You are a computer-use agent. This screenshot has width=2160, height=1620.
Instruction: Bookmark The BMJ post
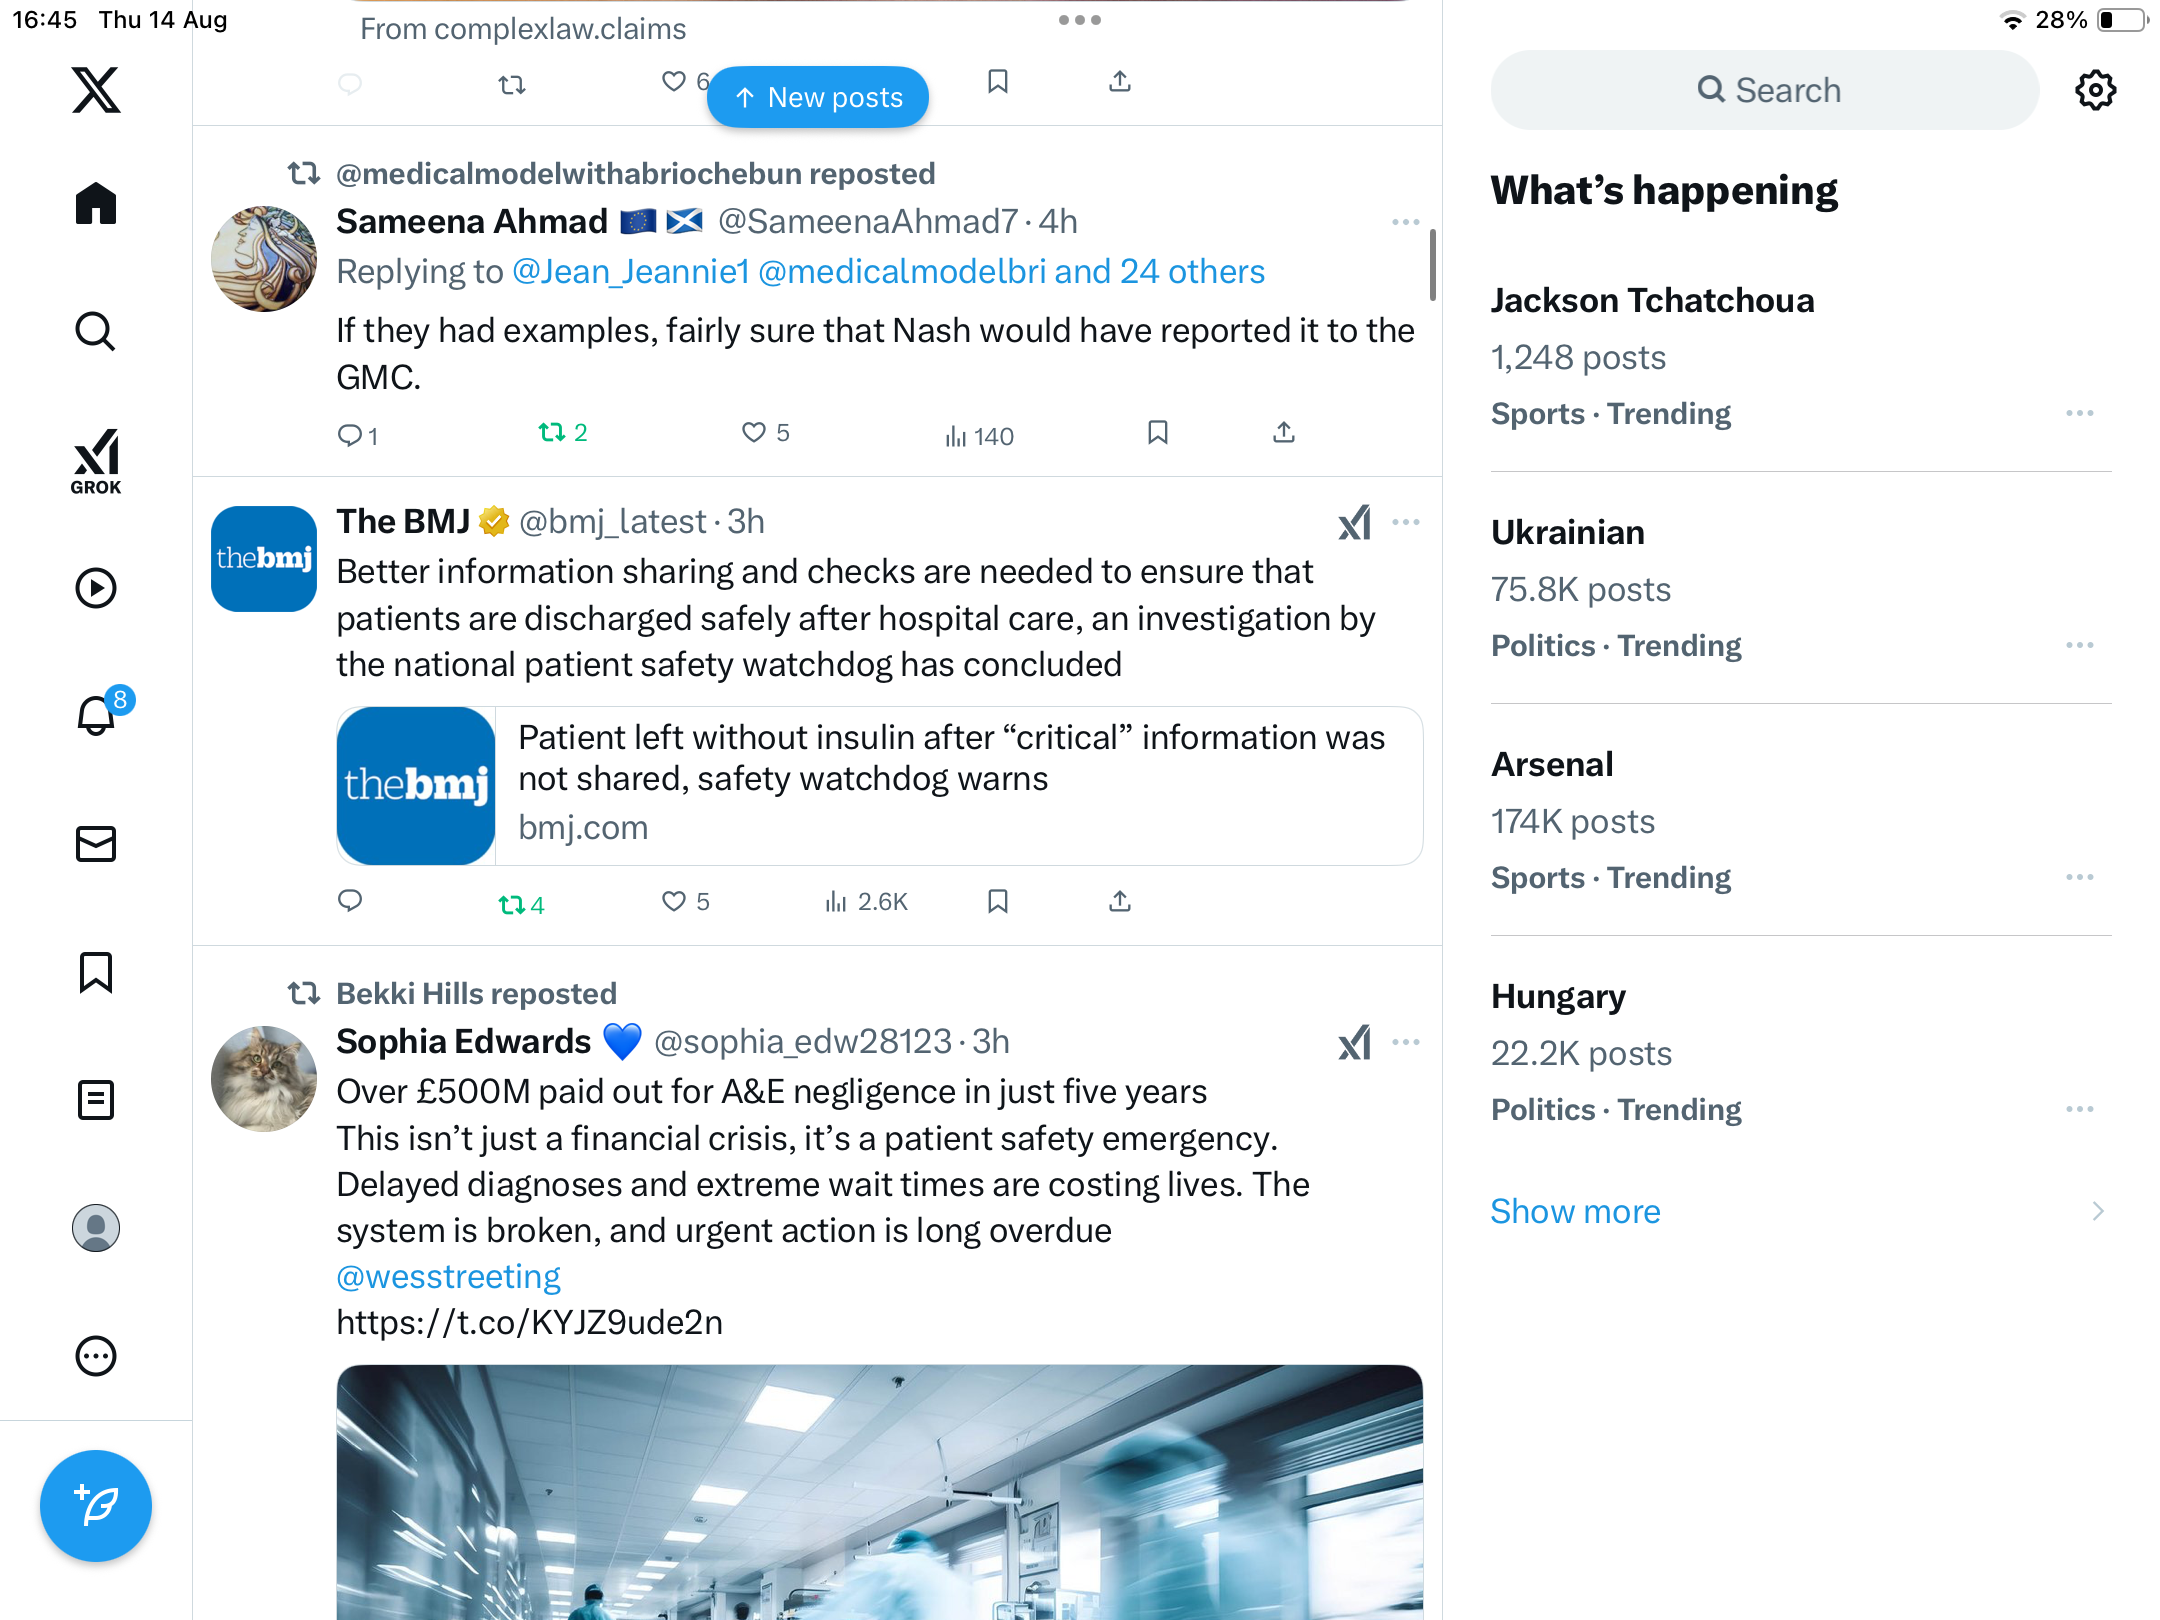click(997, 901)
